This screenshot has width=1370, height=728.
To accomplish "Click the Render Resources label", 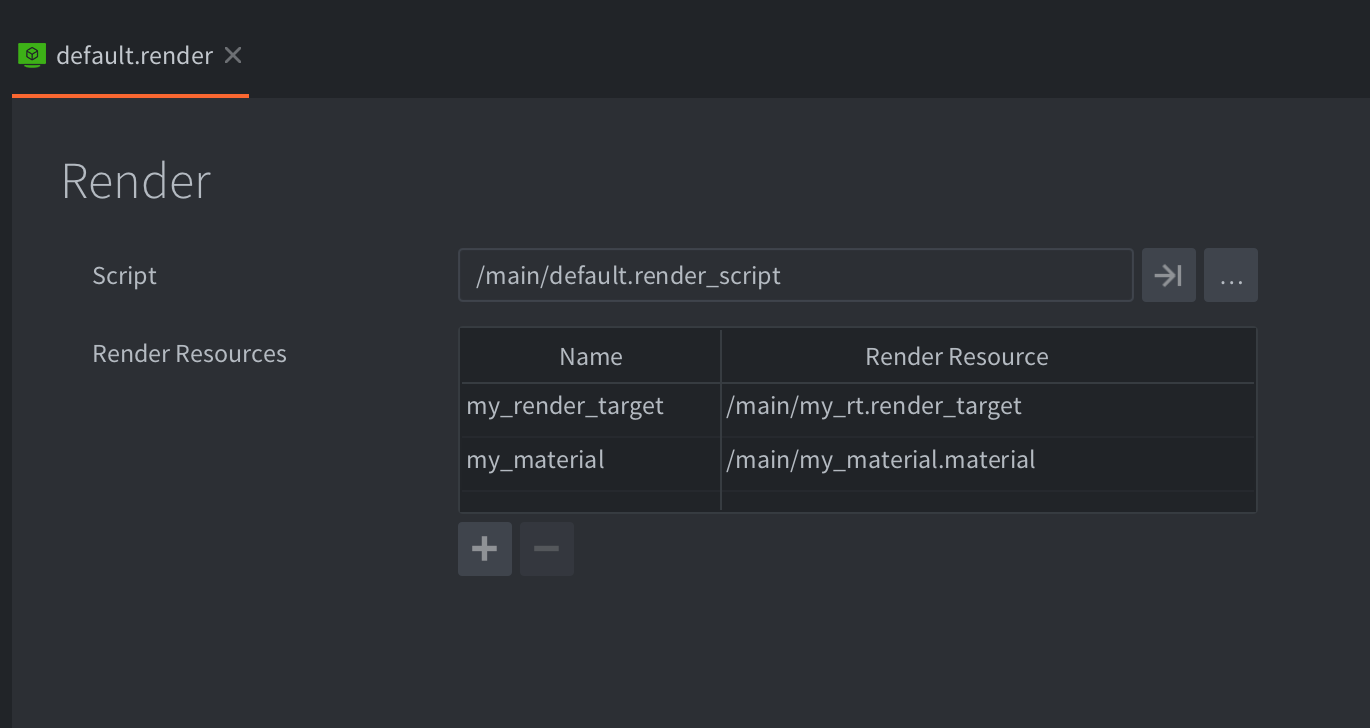I will (x=189, y=353).
